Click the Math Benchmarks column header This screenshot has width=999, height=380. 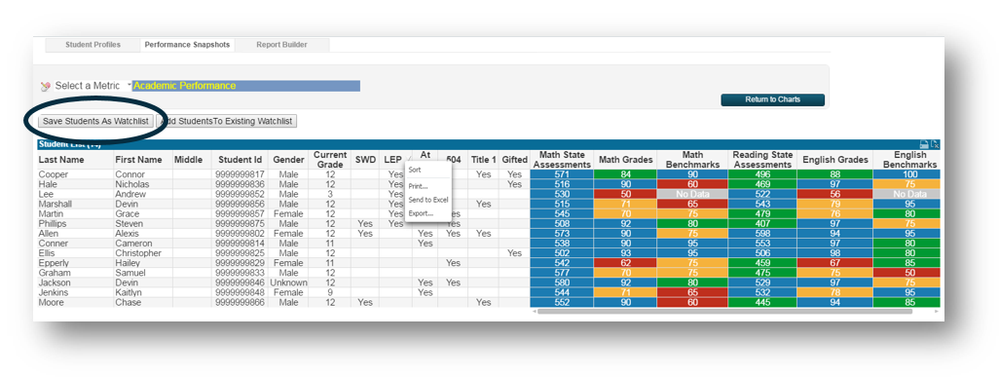[x=692, y=159]
